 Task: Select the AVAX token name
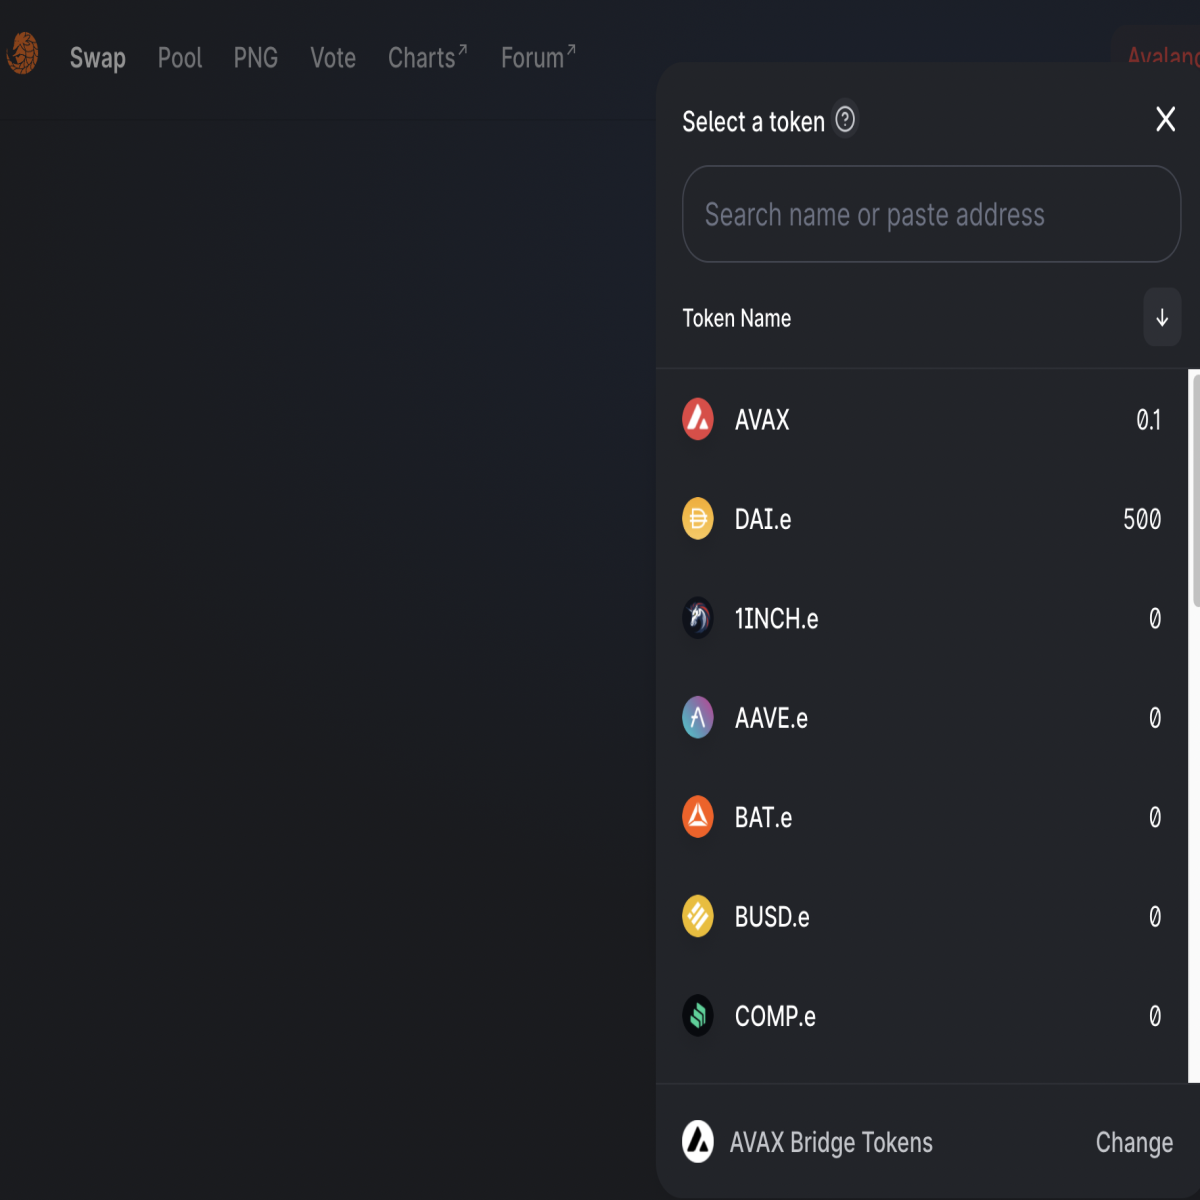point(762,420)
